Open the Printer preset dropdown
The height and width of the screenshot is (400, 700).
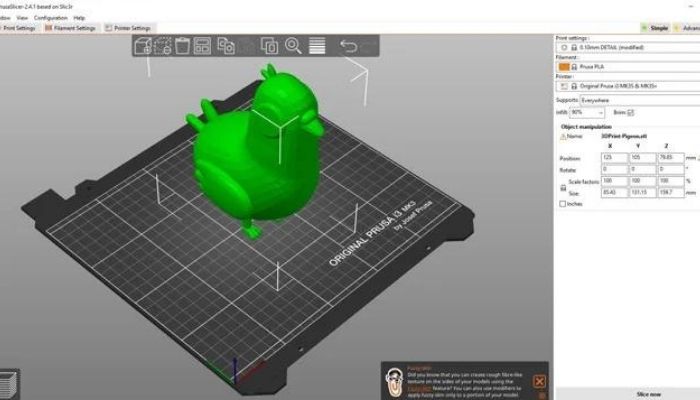point(628,86)
